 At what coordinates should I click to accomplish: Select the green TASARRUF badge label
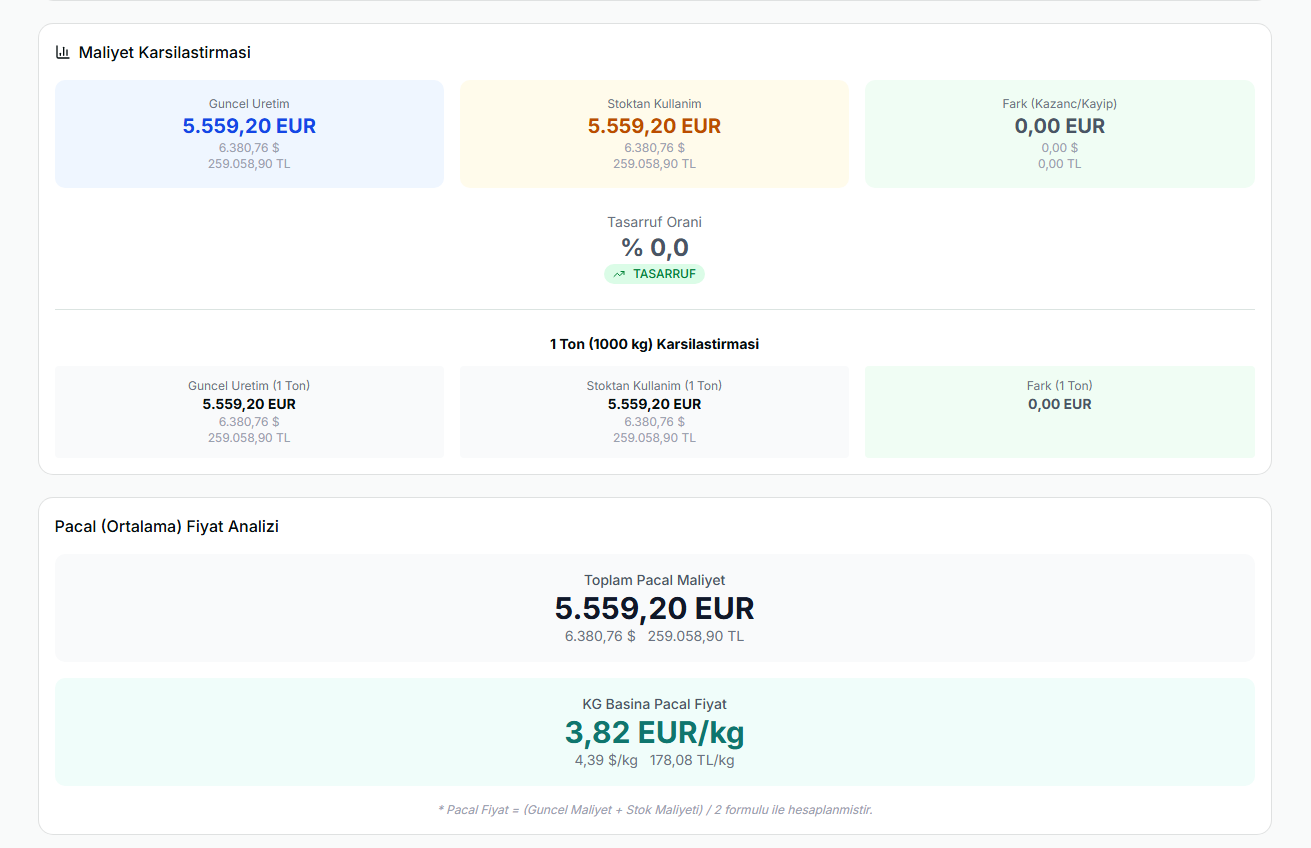tap(663, 274)
